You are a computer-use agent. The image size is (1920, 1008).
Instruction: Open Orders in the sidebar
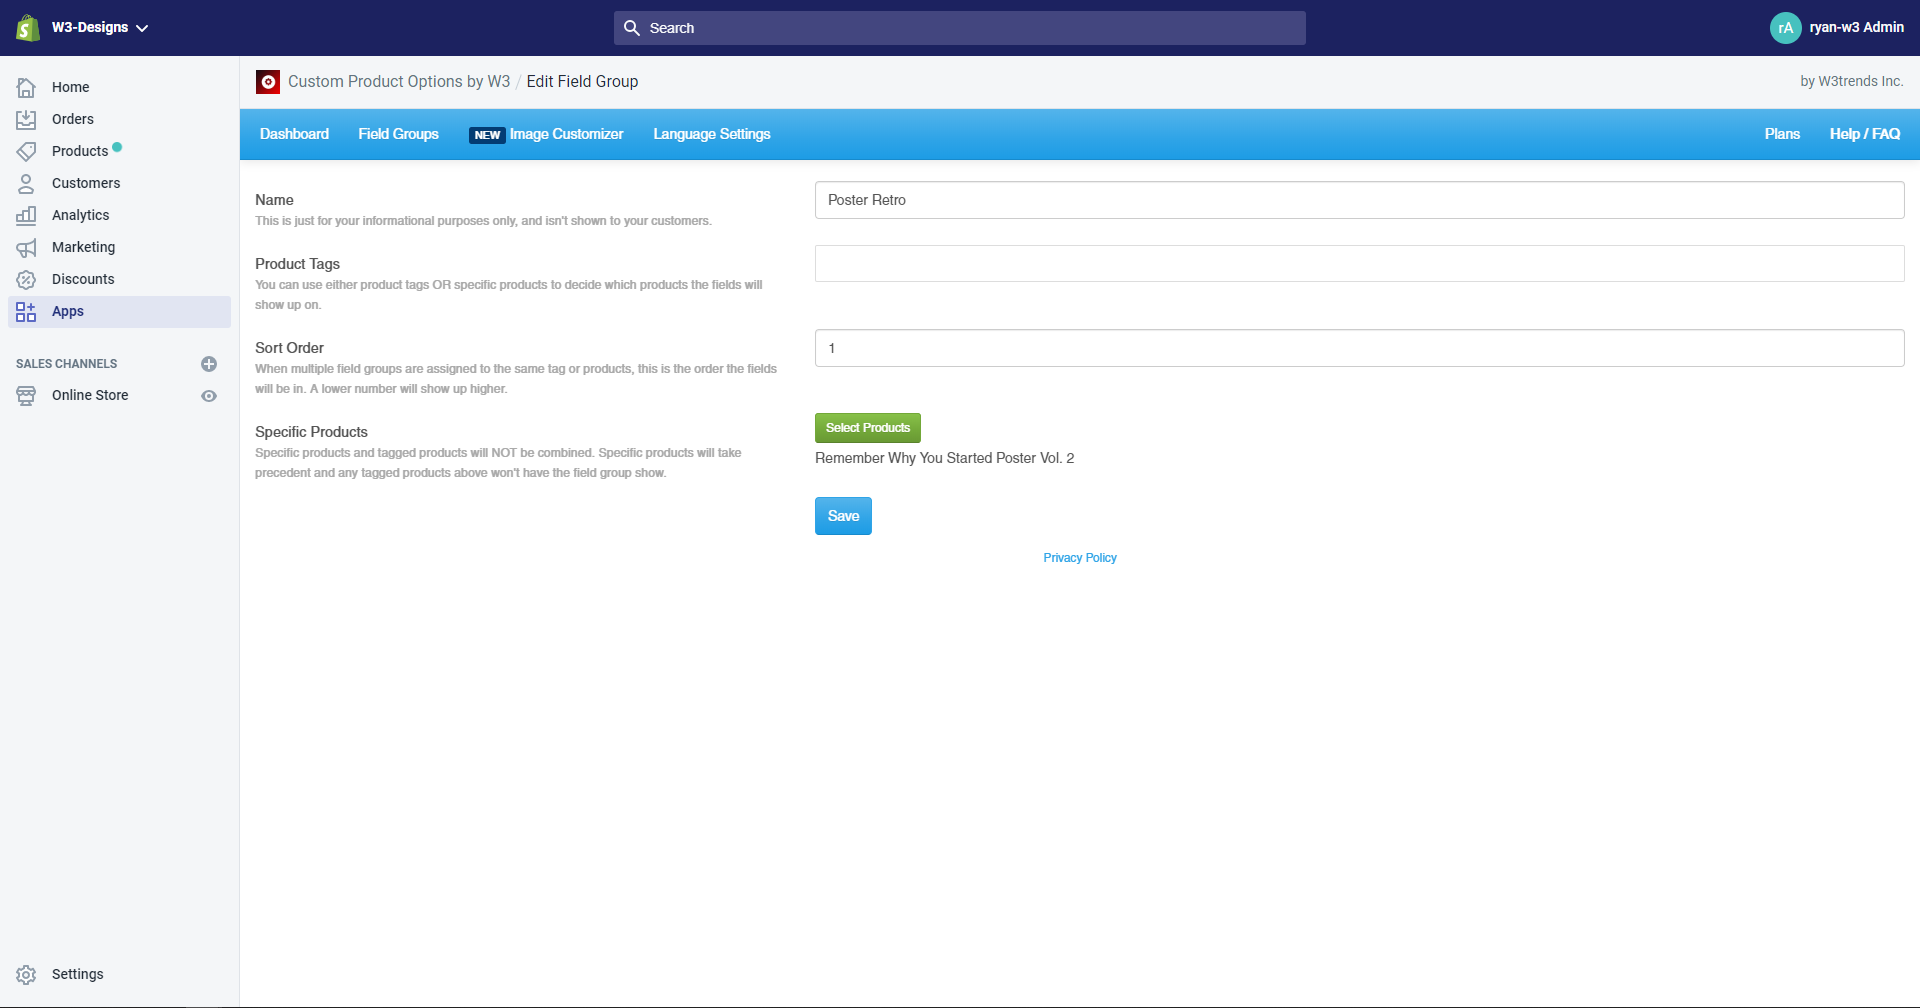click(120, 119)
